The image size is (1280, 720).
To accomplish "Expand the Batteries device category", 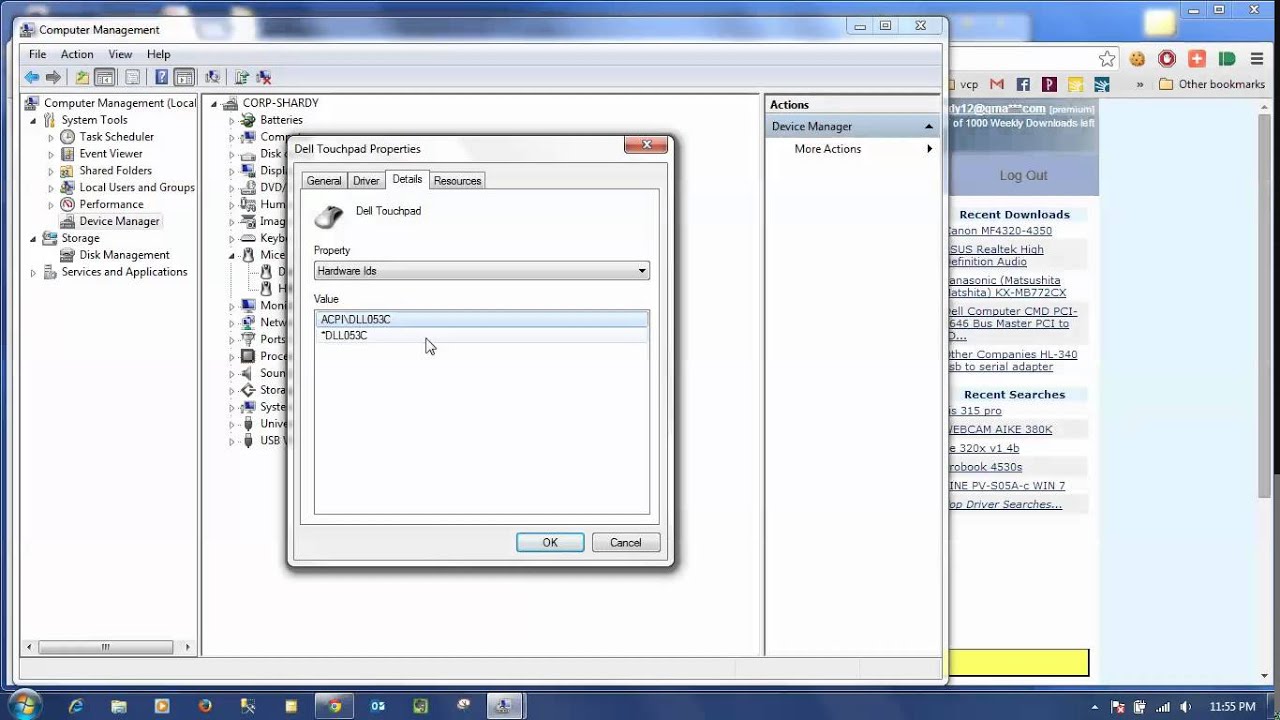I will 231,120.
